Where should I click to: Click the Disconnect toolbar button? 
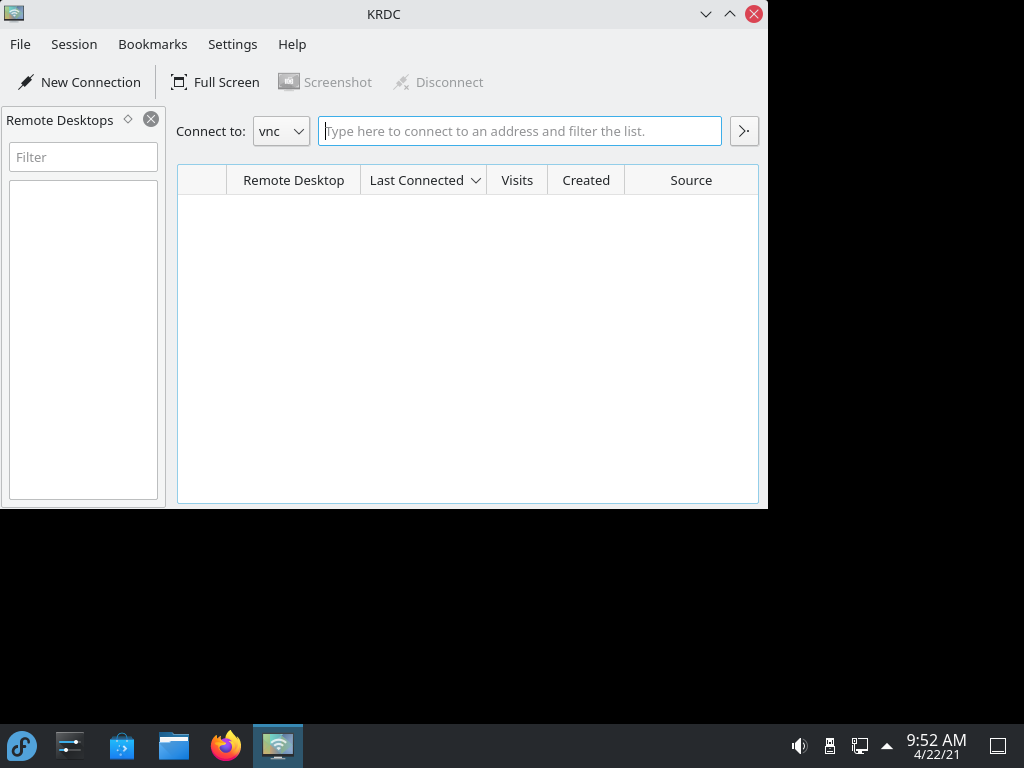click(x=438, y=82)
